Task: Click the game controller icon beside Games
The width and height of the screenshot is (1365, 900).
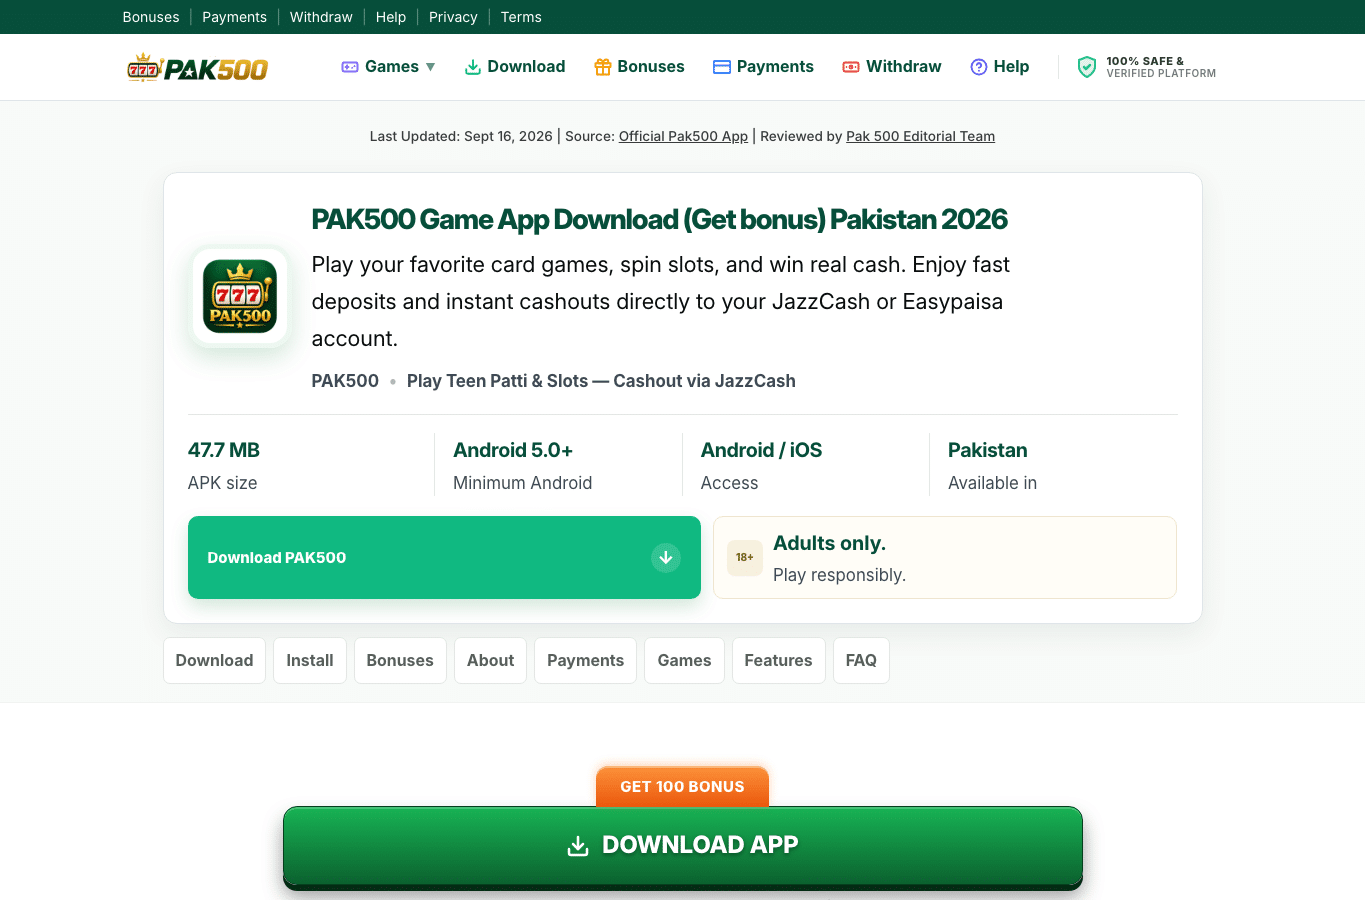Action: click(x=350, y=67)
